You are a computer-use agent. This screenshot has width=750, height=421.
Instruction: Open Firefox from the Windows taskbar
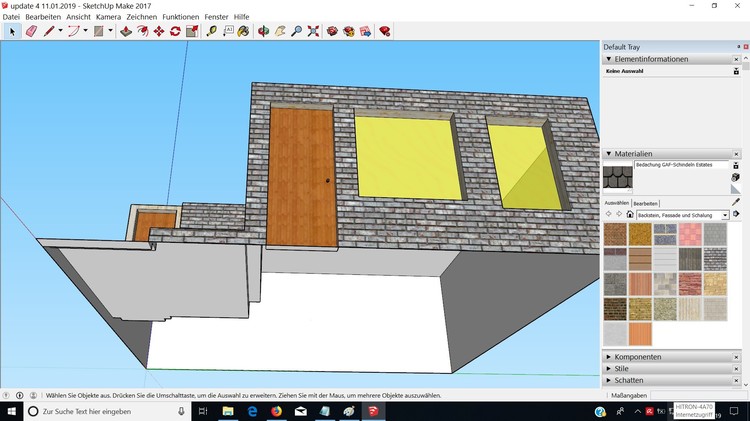click(x=276, y=411)
